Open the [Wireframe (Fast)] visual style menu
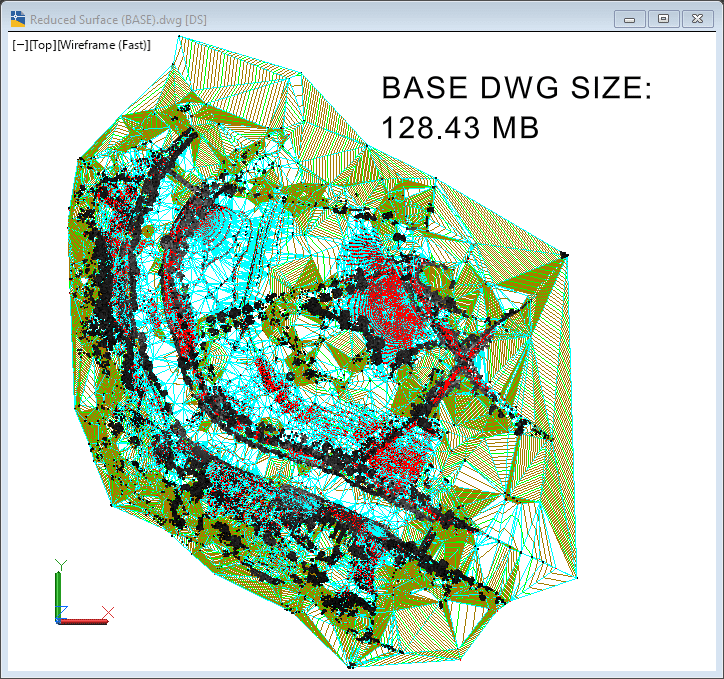Viewport: 724px width, 679px height. [104, 45]
